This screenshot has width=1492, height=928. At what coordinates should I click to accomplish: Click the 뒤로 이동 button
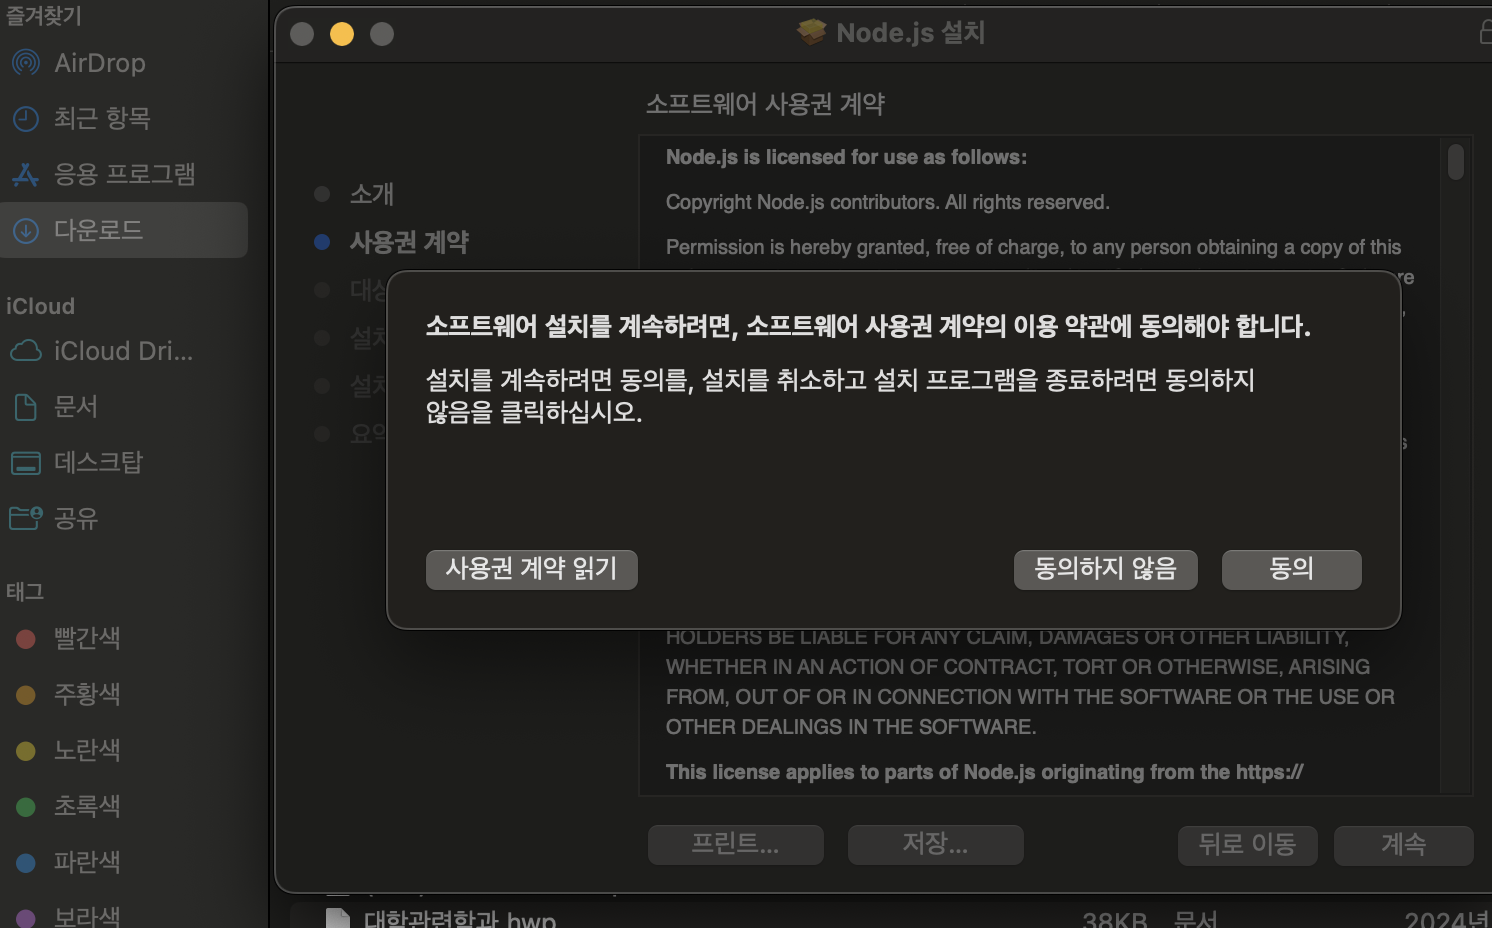pyautogui.click(x=1247, y=845)
